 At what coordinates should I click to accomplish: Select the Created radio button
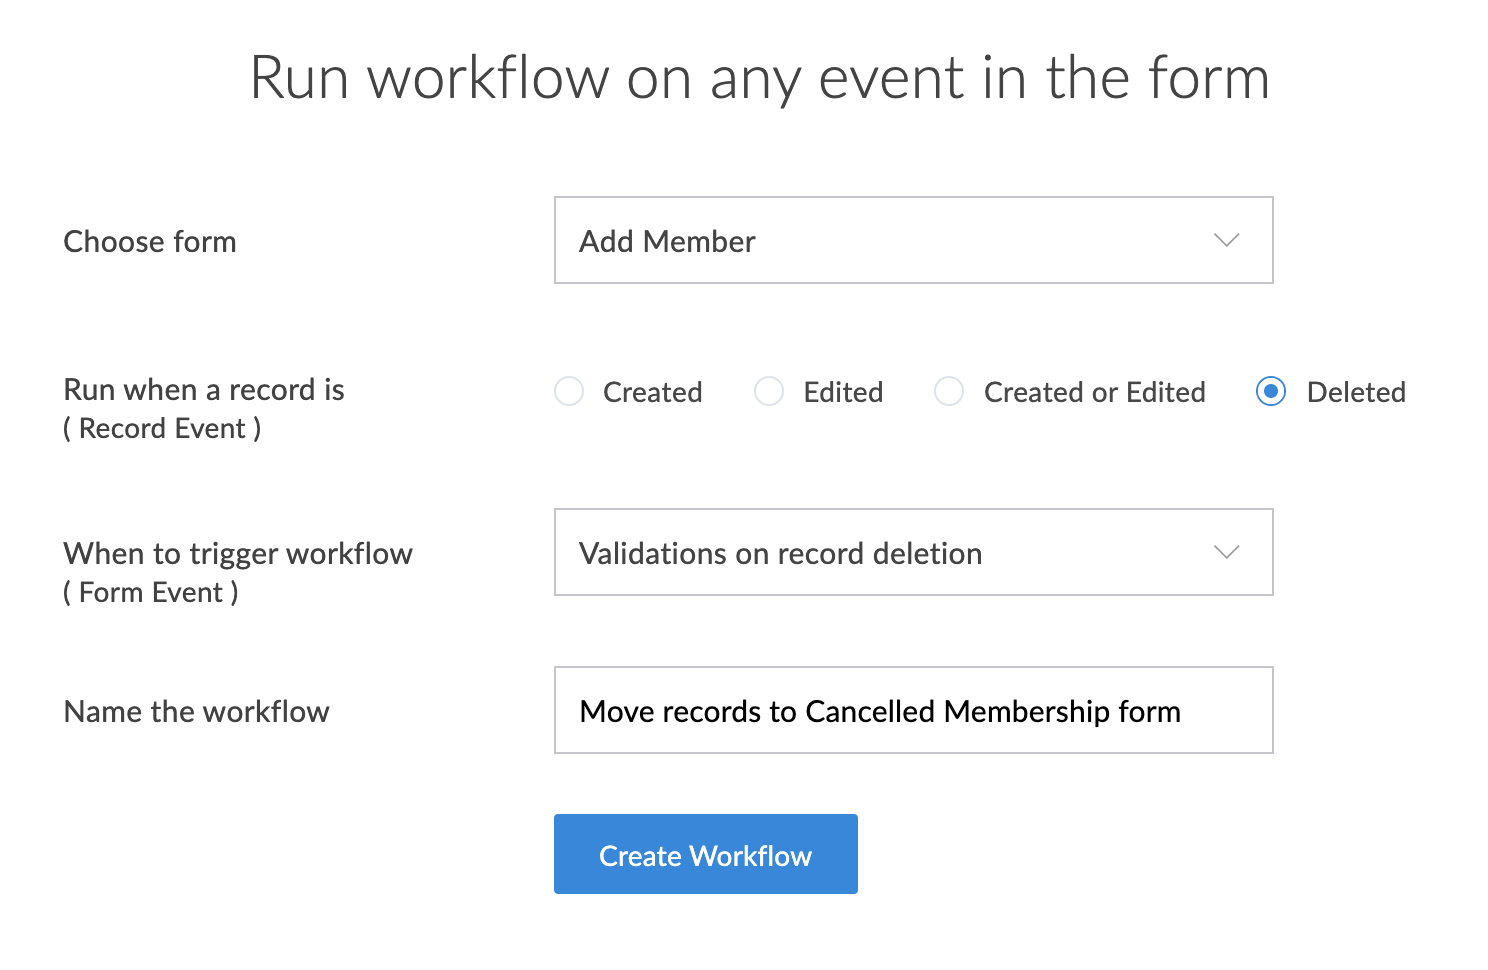pos(569,392)
